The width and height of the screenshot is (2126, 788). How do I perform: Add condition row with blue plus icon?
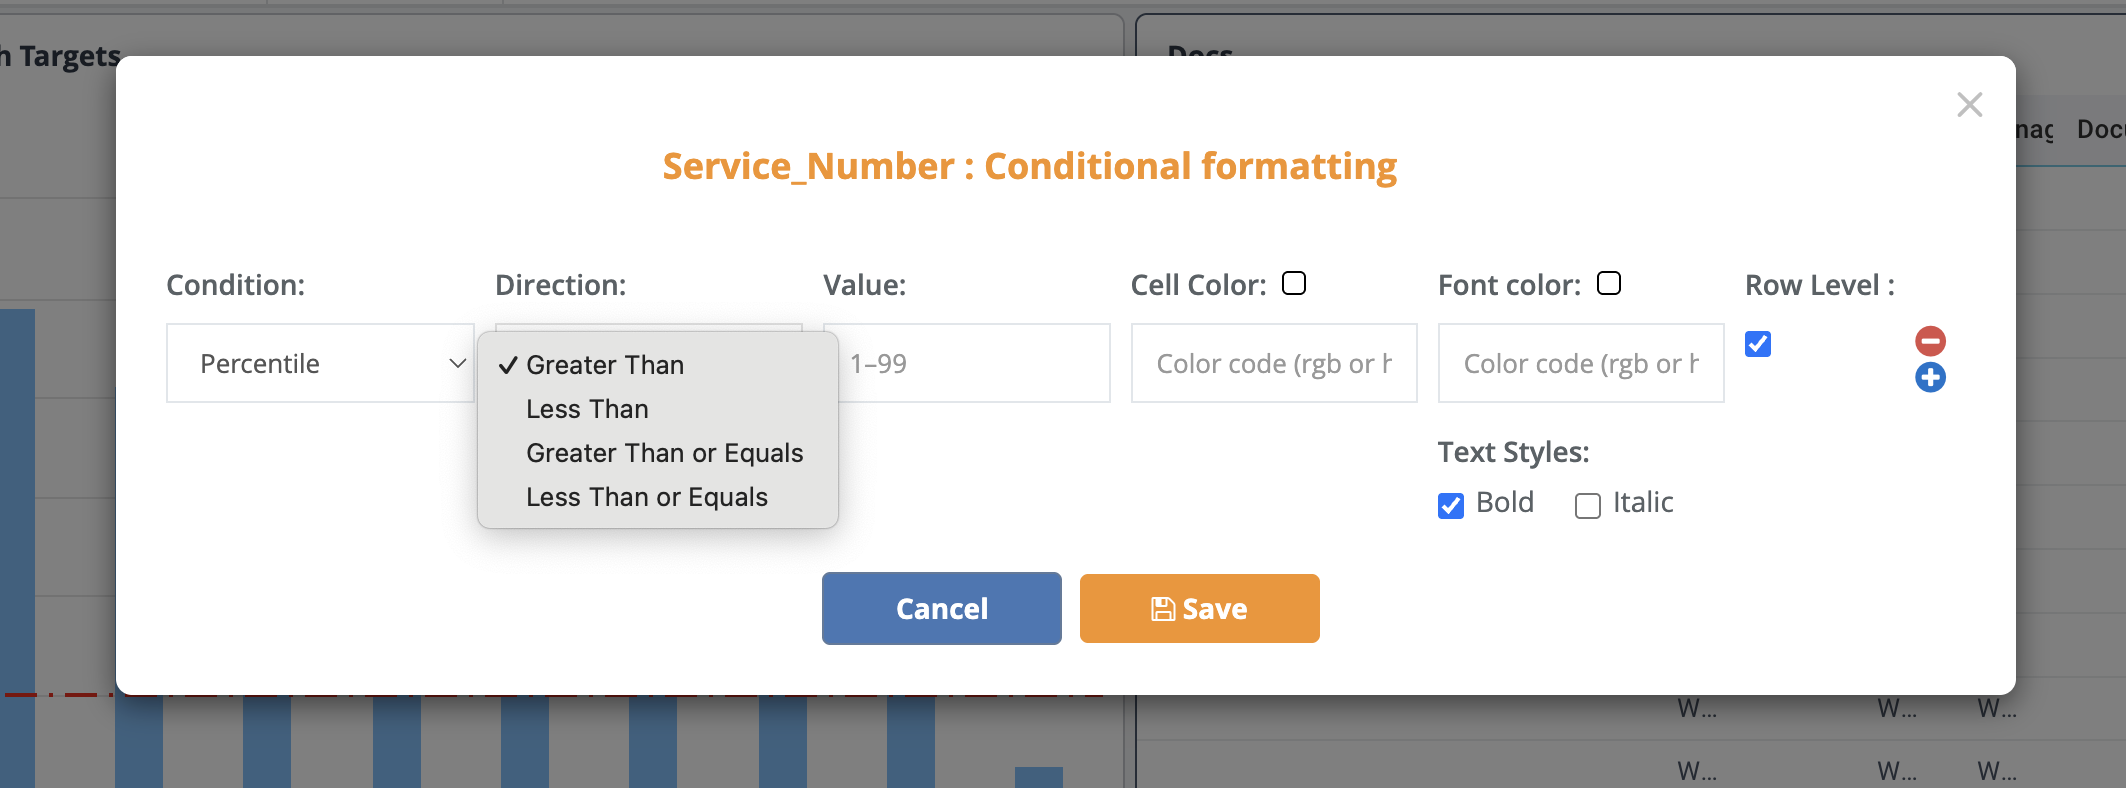tap(1930, 378)
